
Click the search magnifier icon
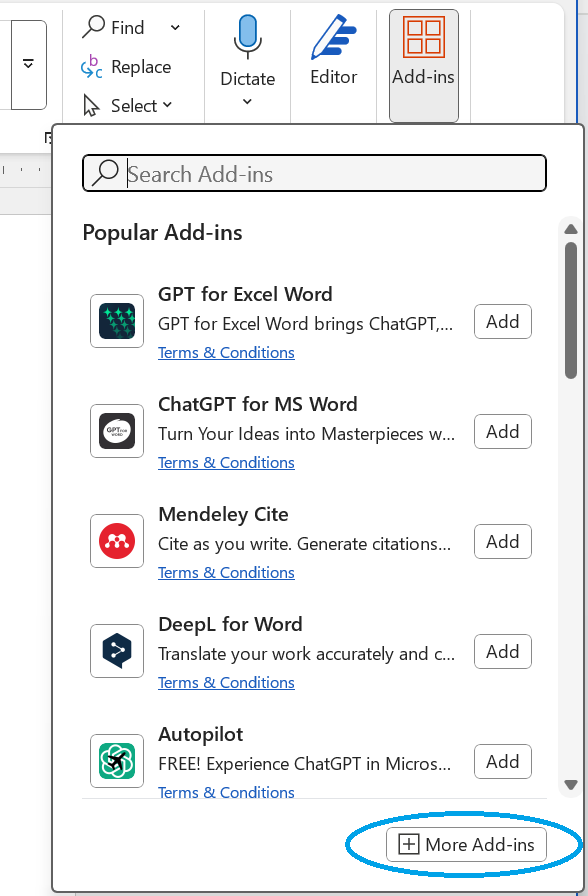coord(104,172)
